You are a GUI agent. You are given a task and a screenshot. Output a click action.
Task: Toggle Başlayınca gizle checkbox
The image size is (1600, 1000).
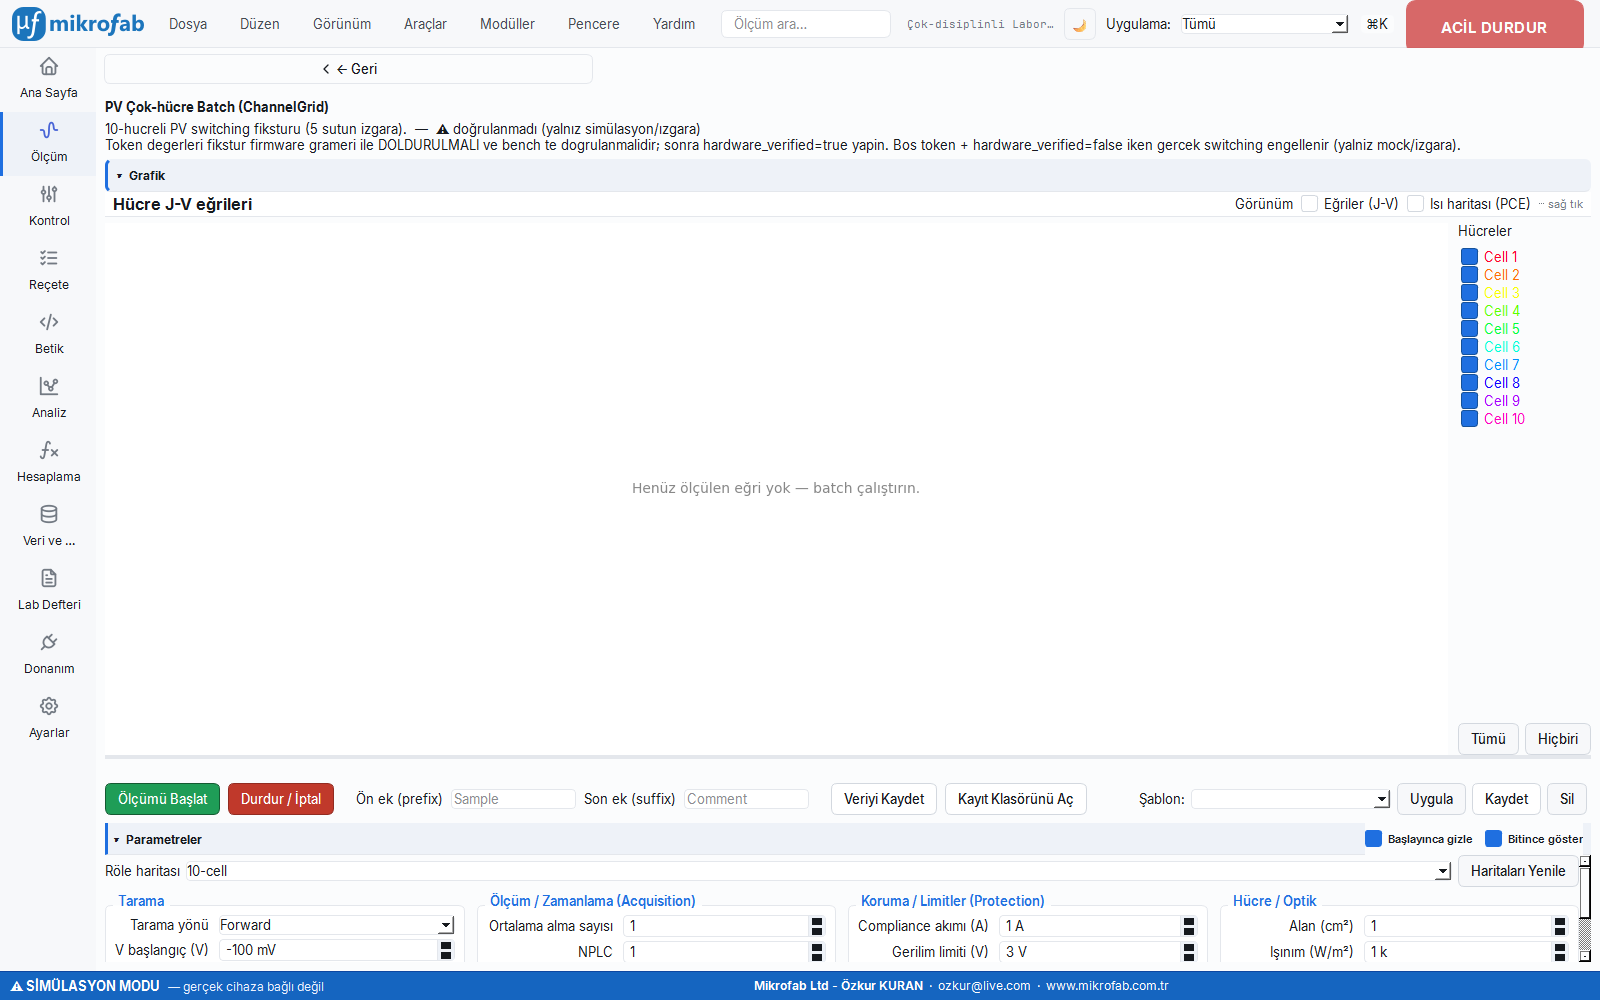(x=1373, y=839)
